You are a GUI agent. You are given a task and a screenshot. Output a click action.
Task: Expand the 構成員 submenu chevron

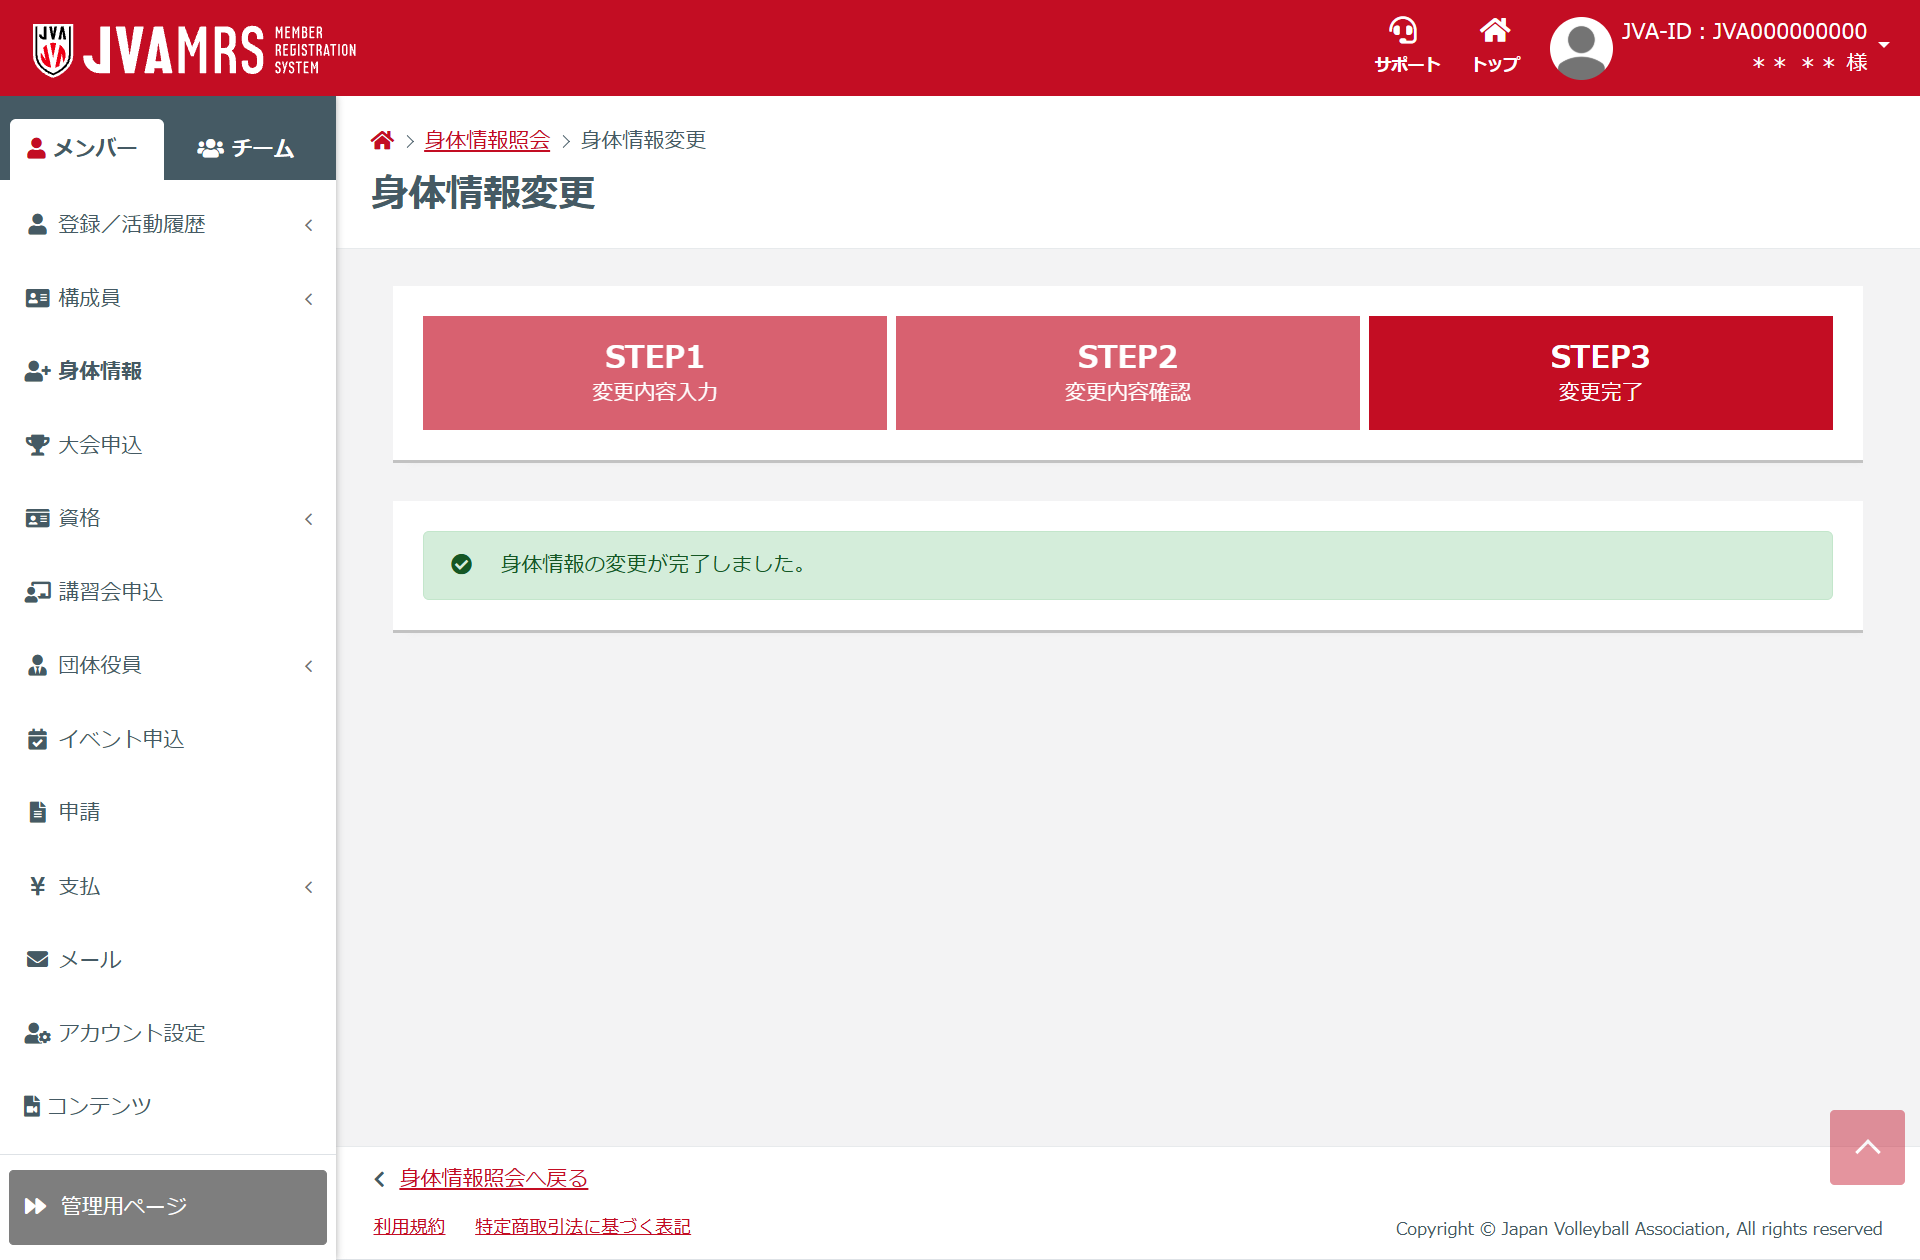(x=309, y=299)
